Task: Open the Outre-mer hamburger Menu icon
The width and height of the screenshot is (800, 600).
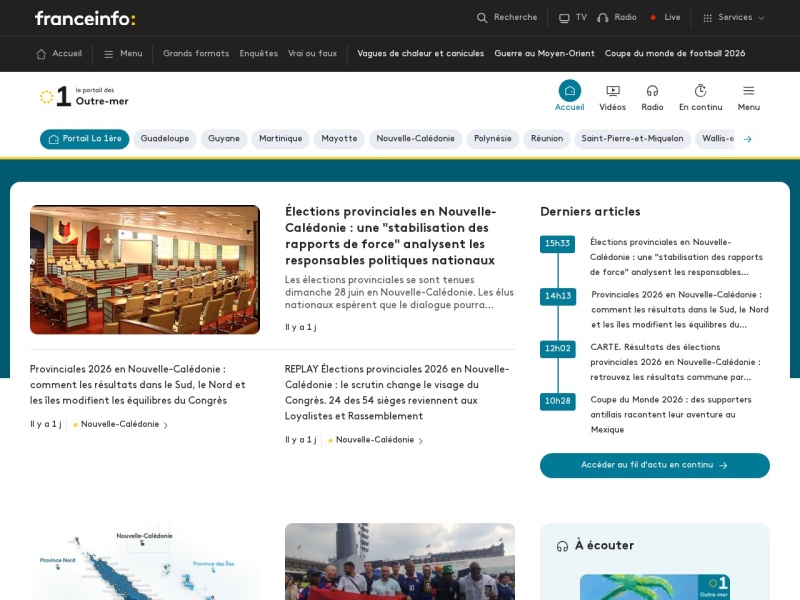Action: coord(748,91)
